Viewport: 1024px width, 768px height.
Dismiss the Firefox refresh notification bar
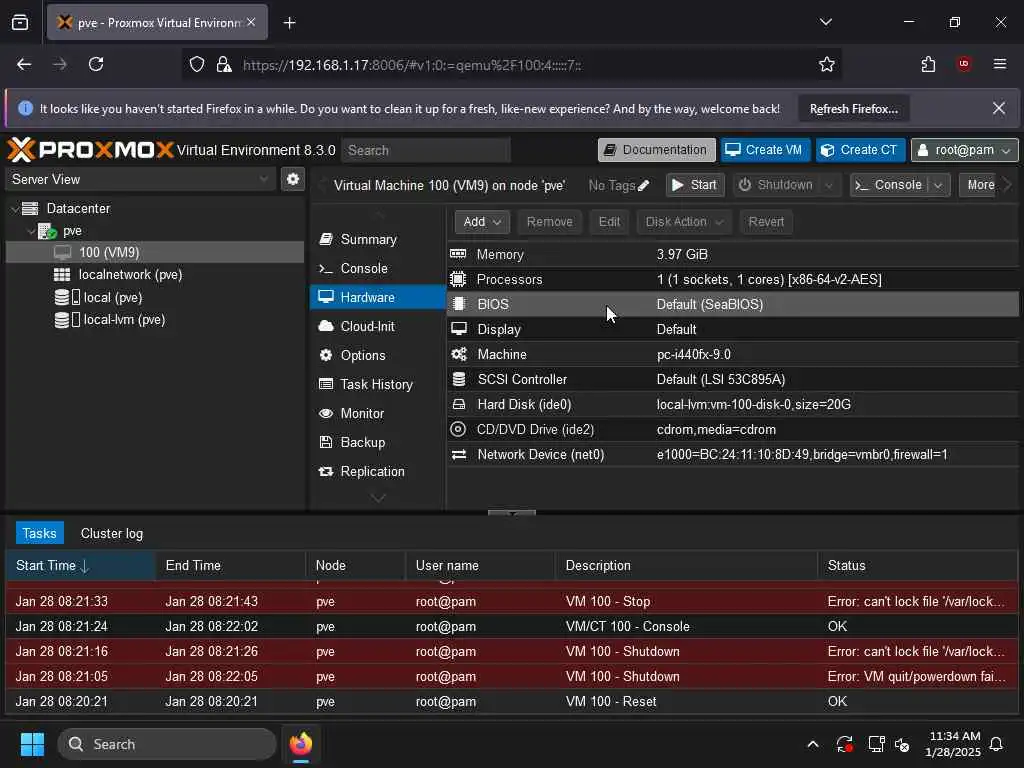[999, 108]
